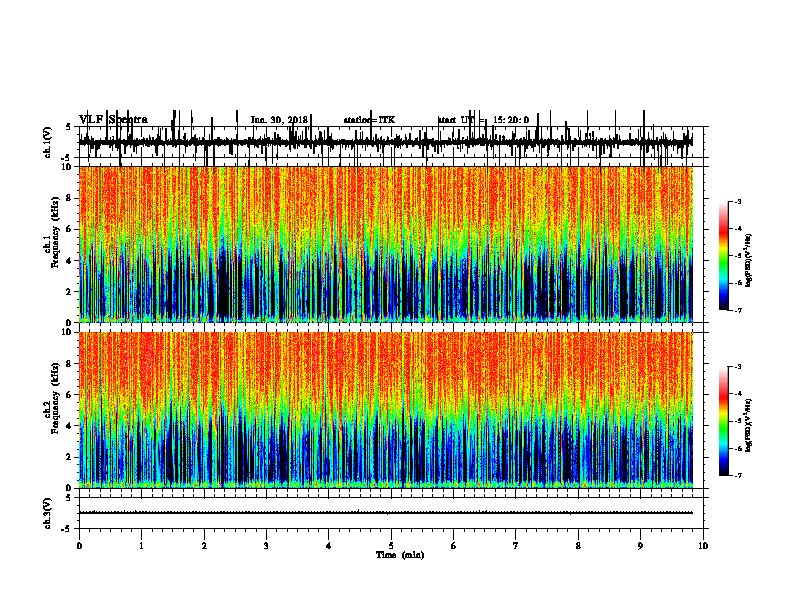Screen dimensions: 792x612
Task: Click the "VLF Spectra" title text
Action: click(x=113, y=120)
